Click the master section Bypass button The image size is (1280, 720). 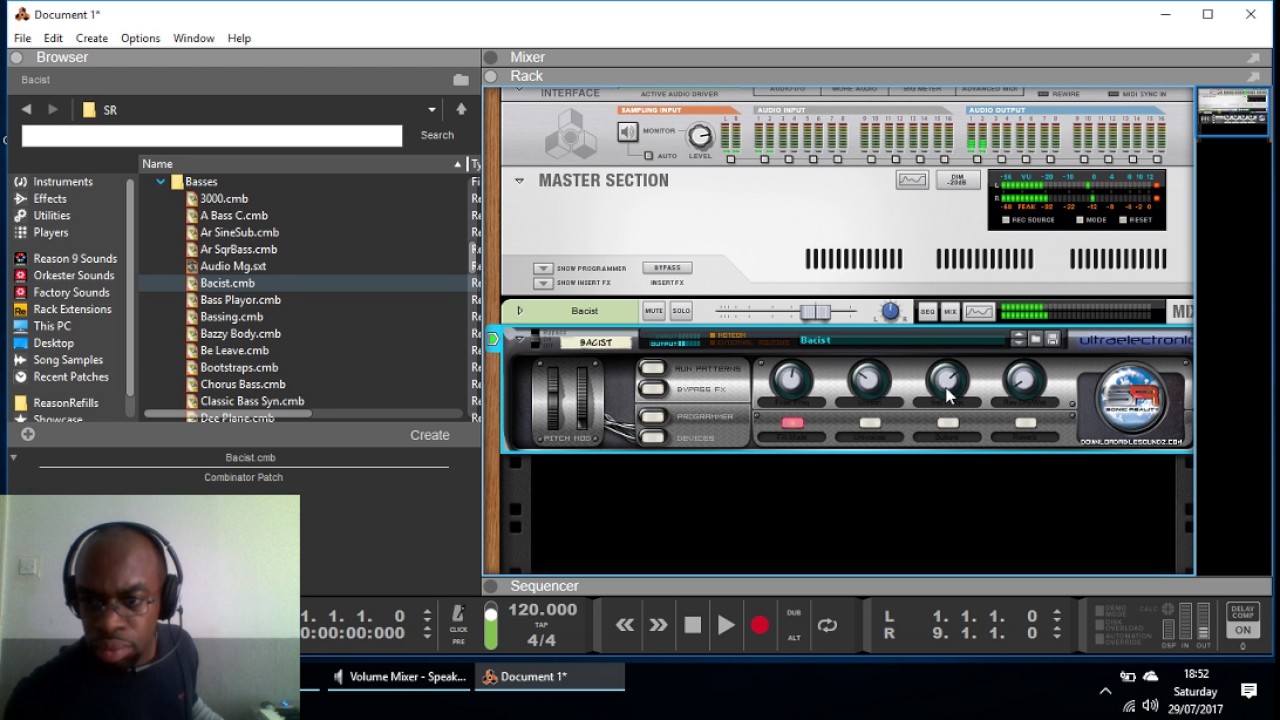pyautogui.click(x=667, y=268)
